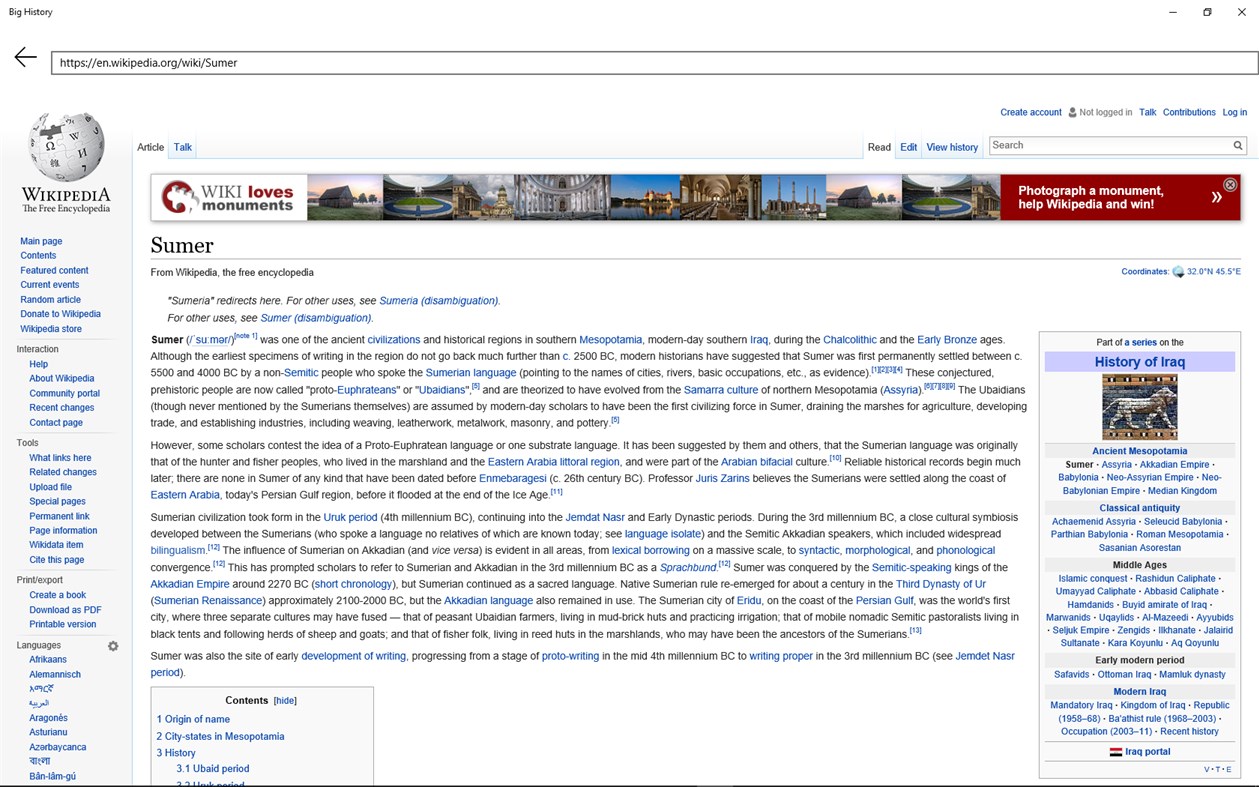The width and height of the screenshot is (1259, 787).
Task: Open Sumeria (disambiguation) link
Action: (438, 301)
